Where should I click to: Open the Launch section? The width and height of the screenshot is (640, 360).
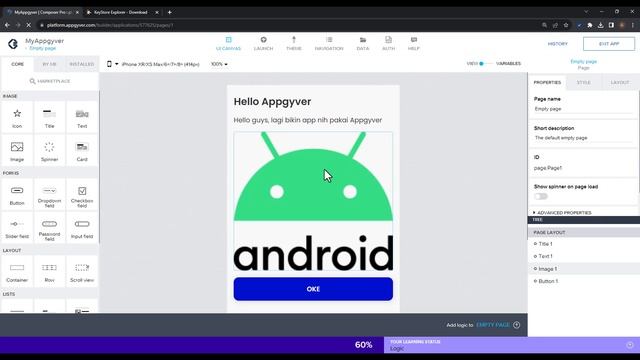[x=263, y=44]
